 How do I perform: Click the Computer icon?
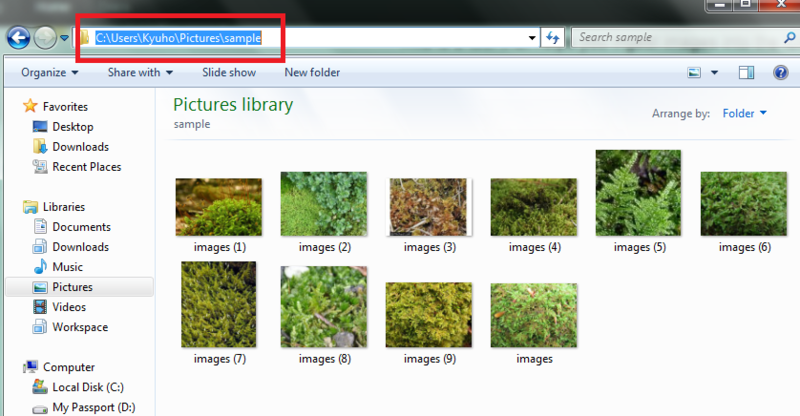[31, 367]
